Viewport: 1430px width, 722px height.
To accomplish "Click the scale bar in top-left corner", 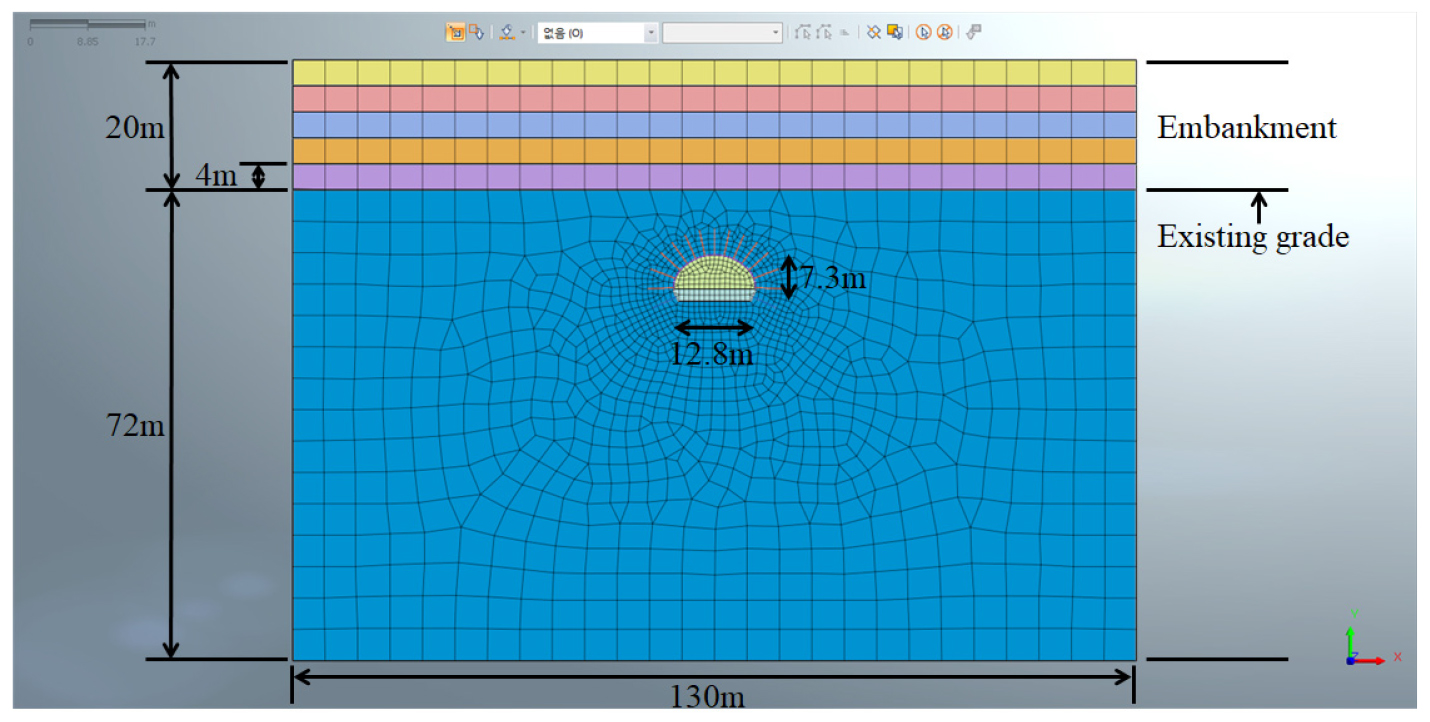I will pyautogui.click(x=88, y=24).
